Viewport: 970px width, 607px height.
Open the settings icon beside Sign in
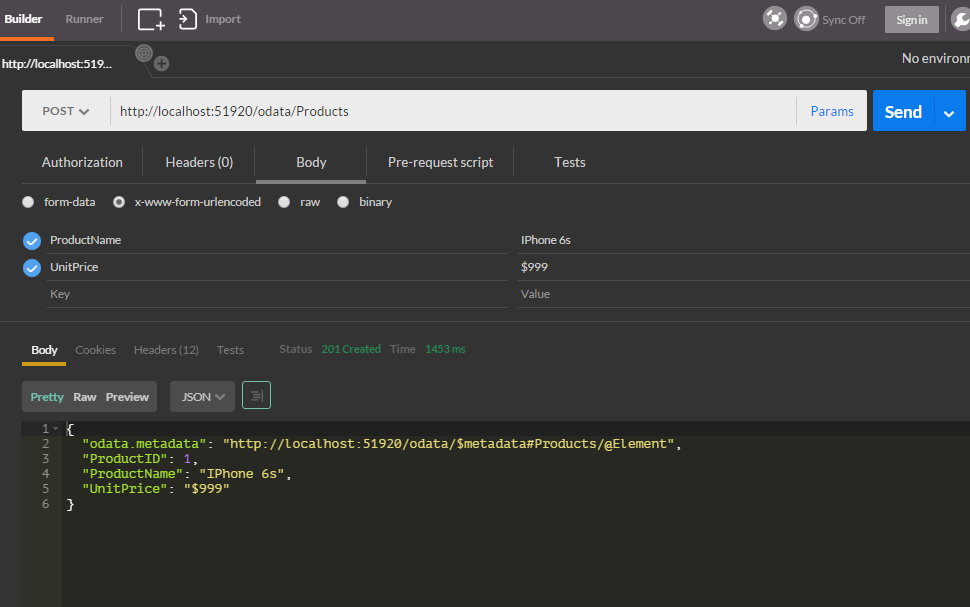[x=961, y=18]
